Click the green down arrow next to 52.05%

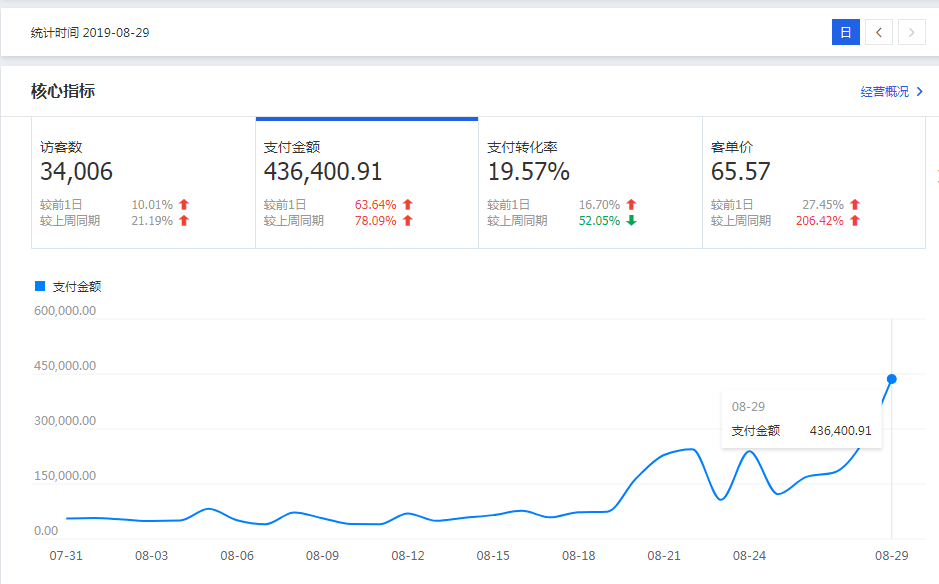(631, 221)
